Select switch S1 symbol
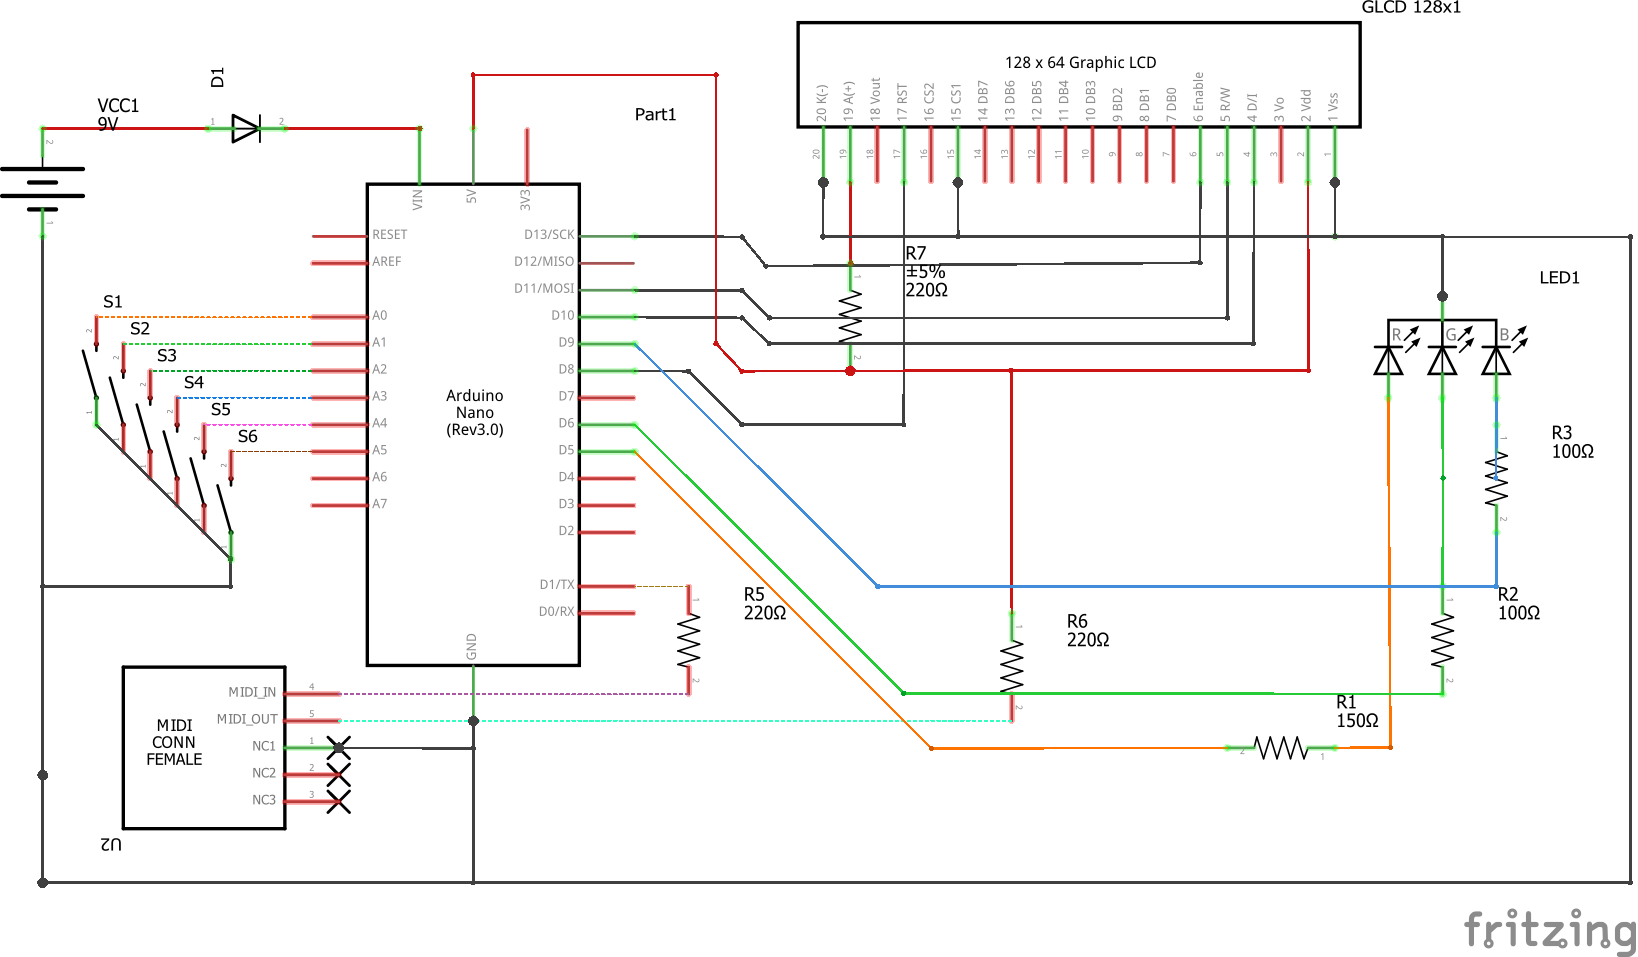 (93, 372)
